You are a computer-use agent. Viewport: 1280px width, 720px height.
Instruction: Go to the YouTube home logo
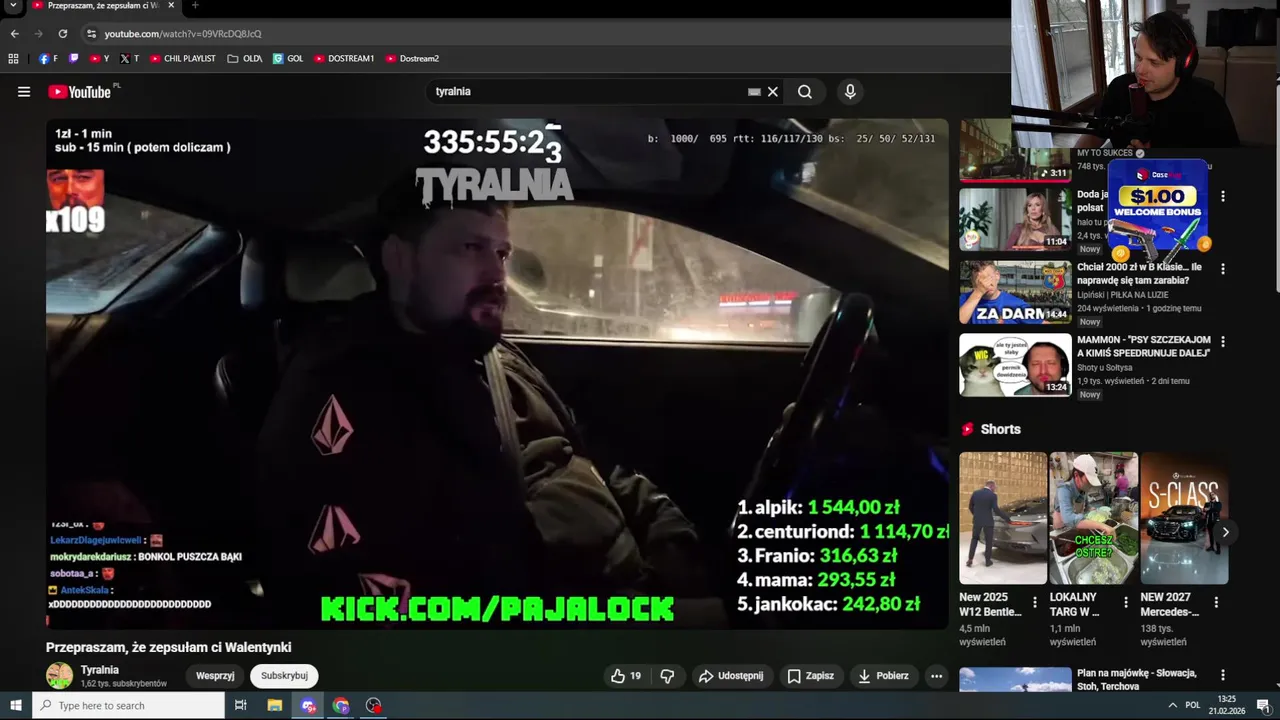[x=79, y=92]
